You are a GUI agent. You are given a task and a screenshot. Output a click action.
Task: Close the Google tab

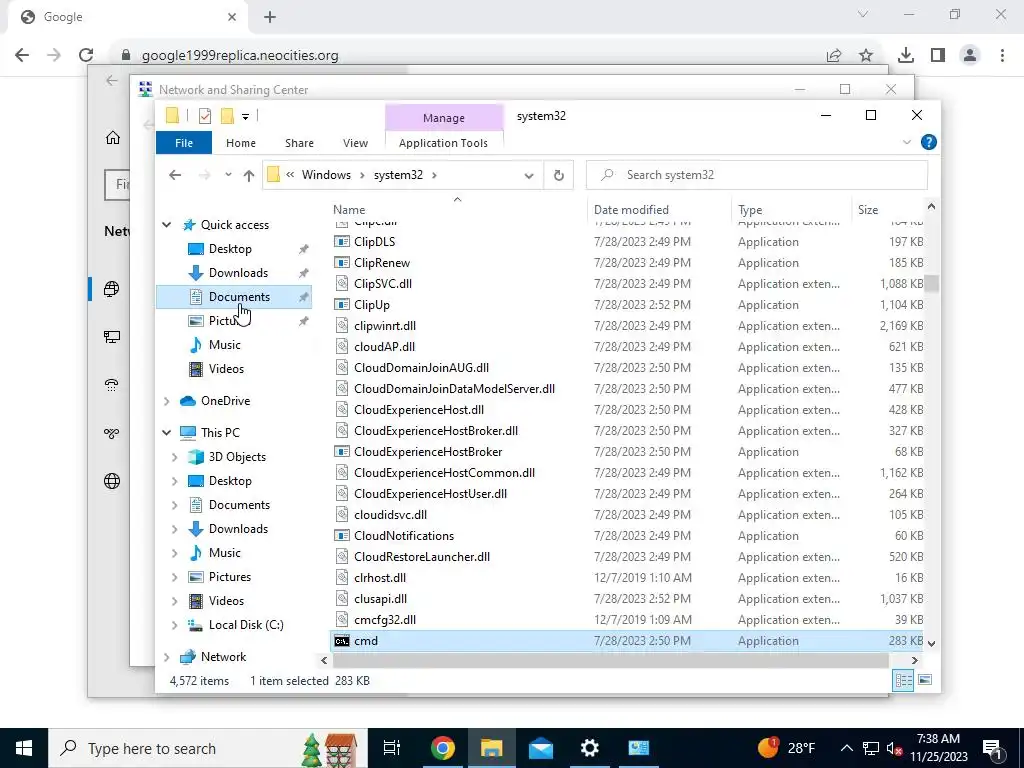click(232, 17)
